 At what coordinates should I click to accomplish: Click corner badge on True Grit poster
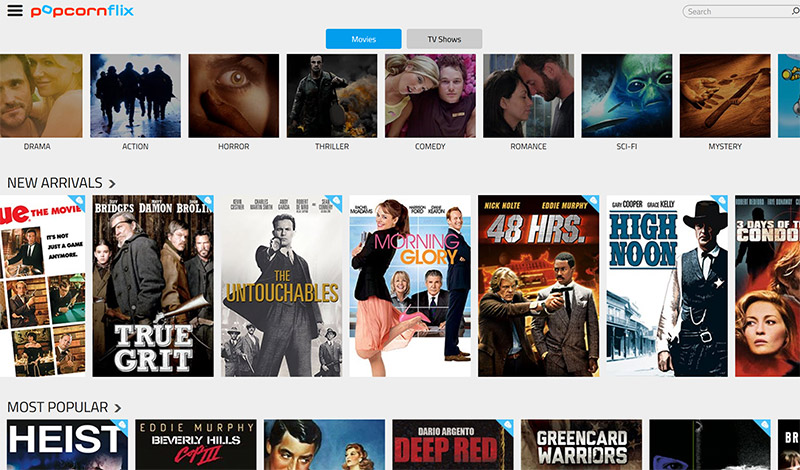[x=206, y=203]
